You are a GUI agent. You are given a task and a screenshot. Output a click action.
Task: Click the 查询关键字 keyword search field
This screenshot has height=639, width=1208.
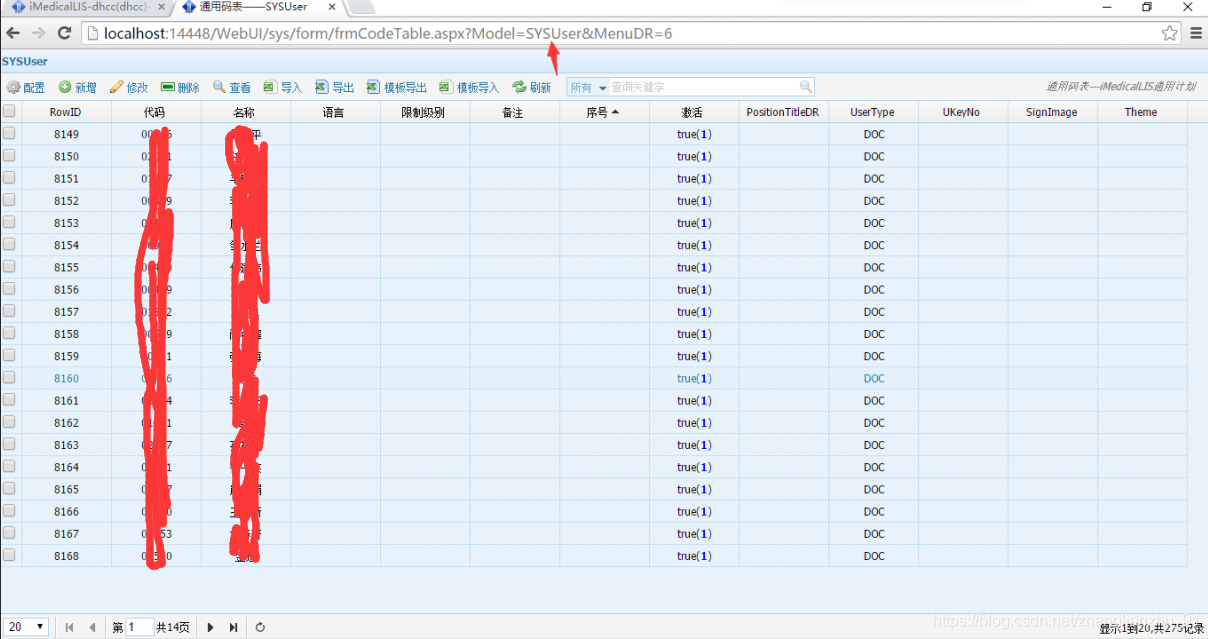click(x=703, y=88)
